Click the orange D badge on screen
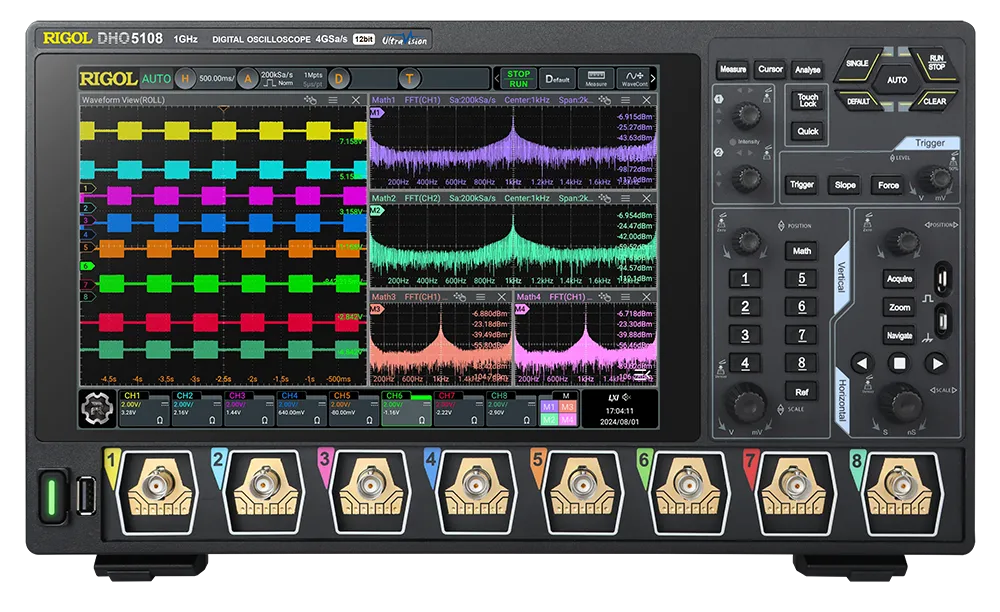This screenshot has width=1000, height=612. [339, 79]
